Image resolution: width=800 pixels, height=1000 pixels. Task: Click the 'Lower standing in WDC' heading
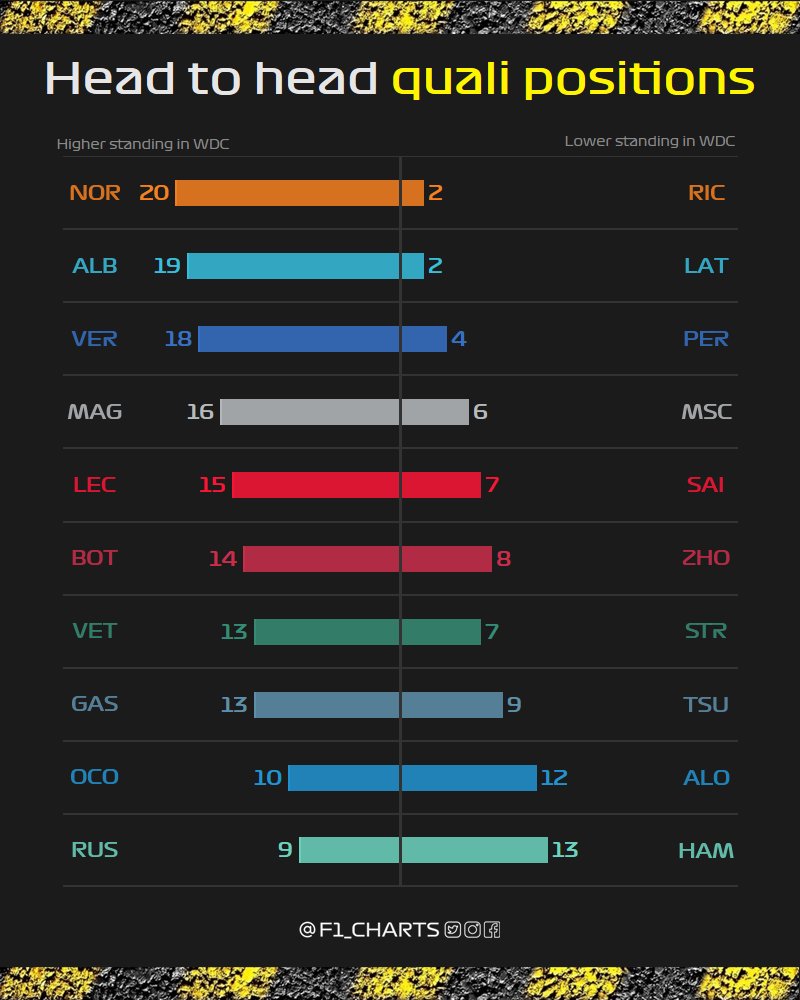[x=649, y=141]
